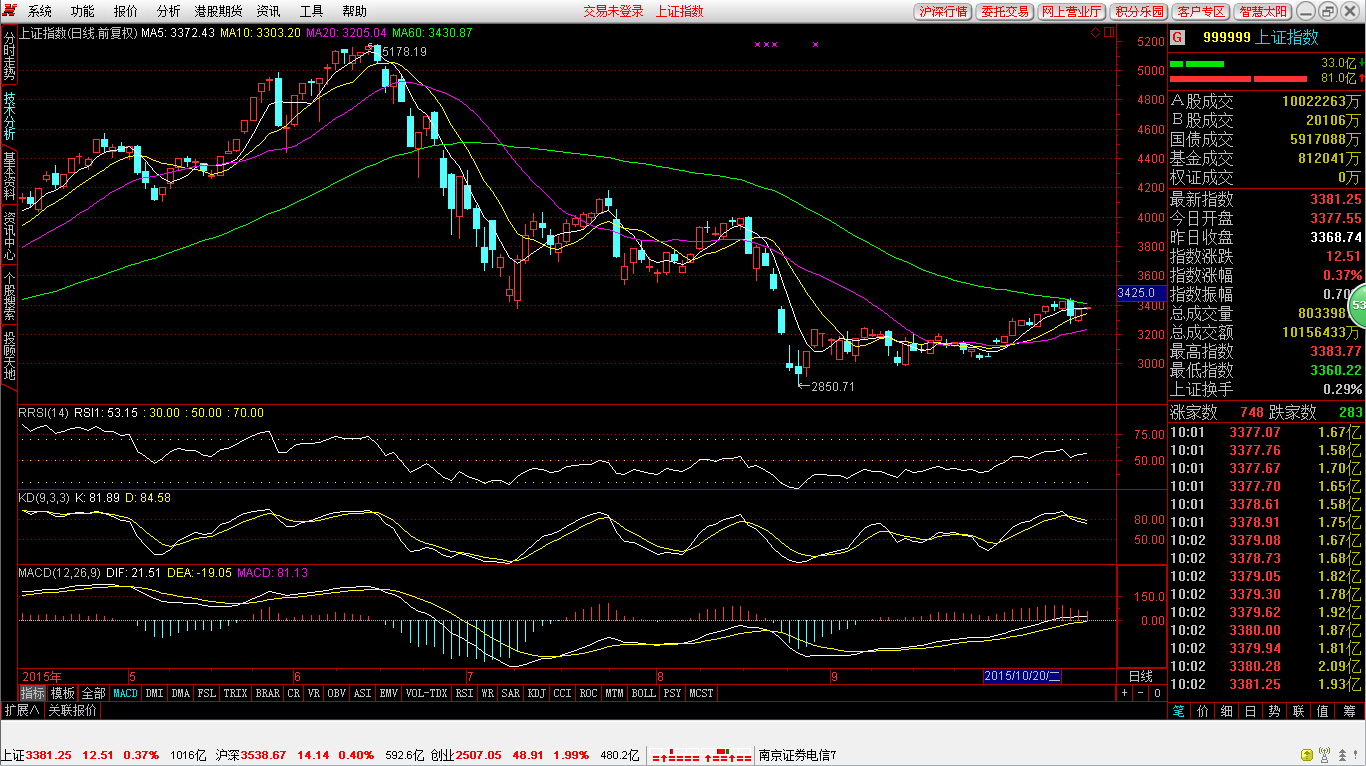Open the 报价 menu

click(x=126, y=11)
